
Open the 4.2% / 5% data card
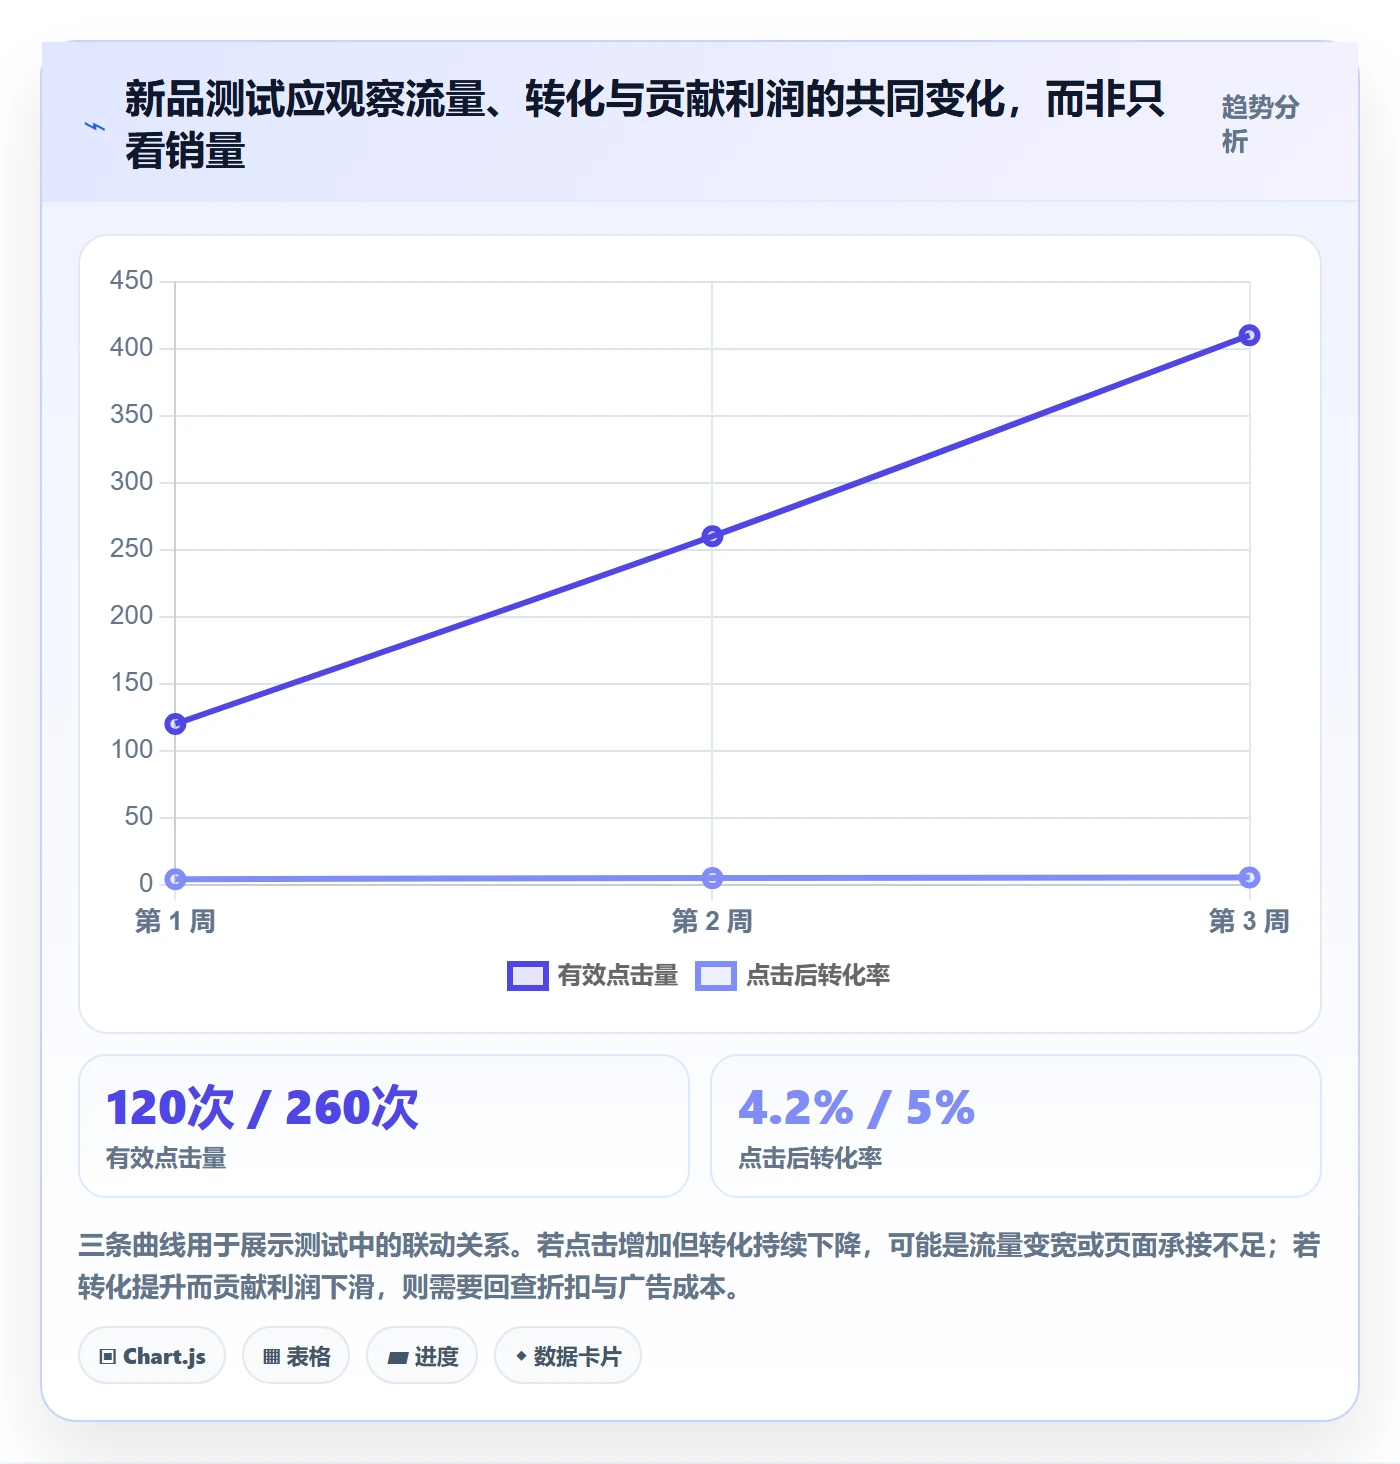click(x=1016, y=1126)
